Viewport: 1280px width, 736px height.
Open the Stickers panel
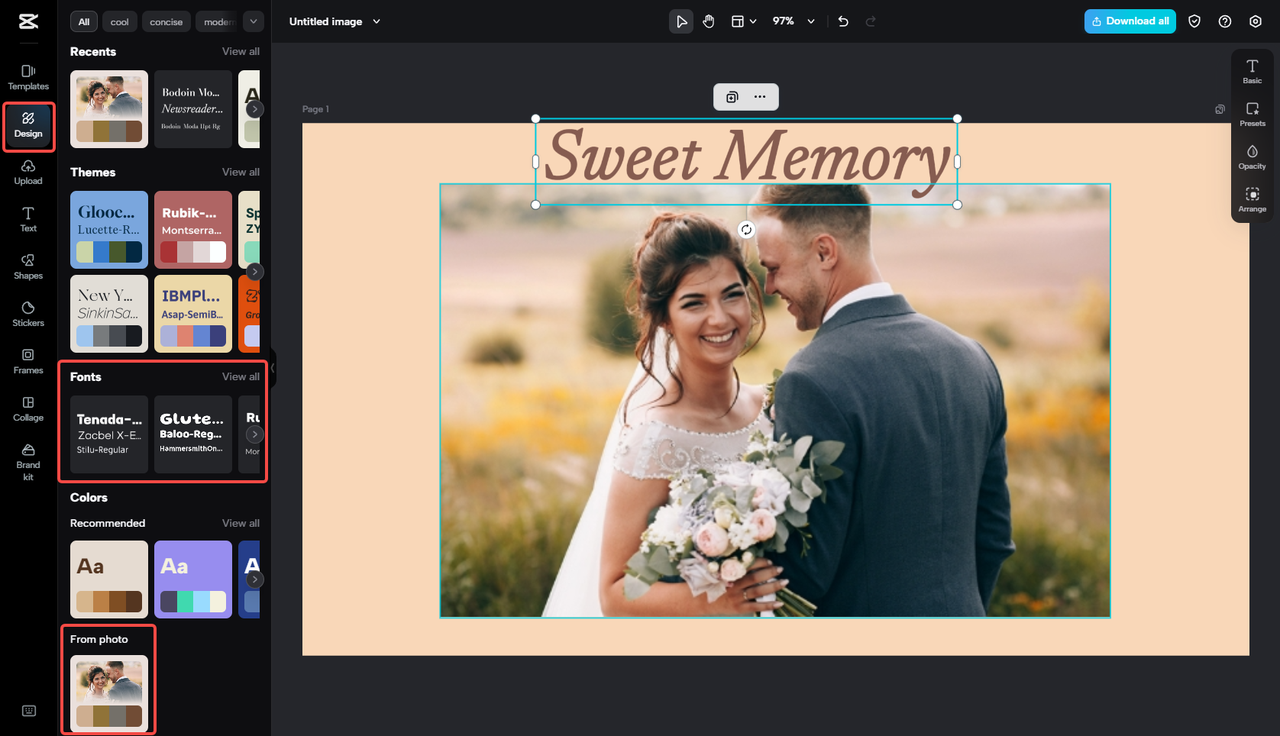point(27,314)
